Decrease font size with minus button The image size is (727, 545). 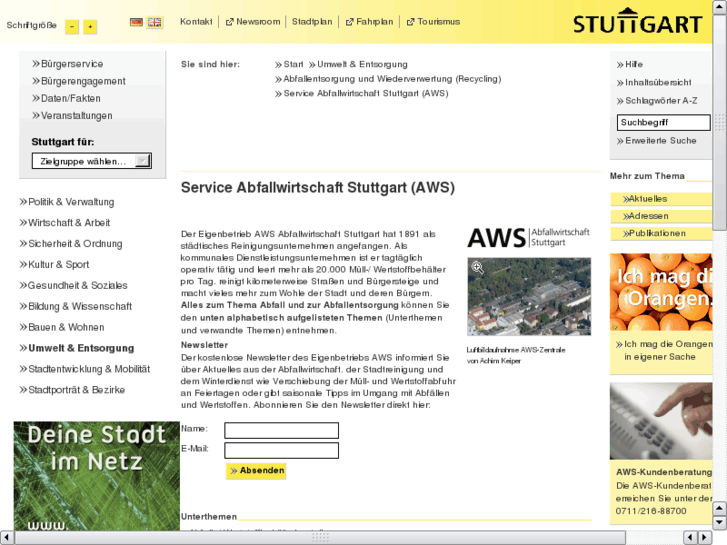coord(72,26)
